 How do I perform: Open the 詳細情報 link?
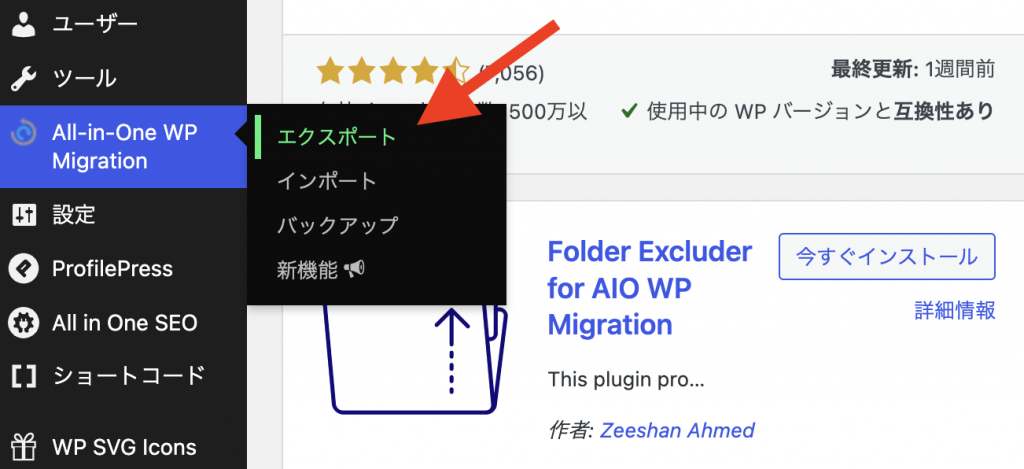coord(955,310)
